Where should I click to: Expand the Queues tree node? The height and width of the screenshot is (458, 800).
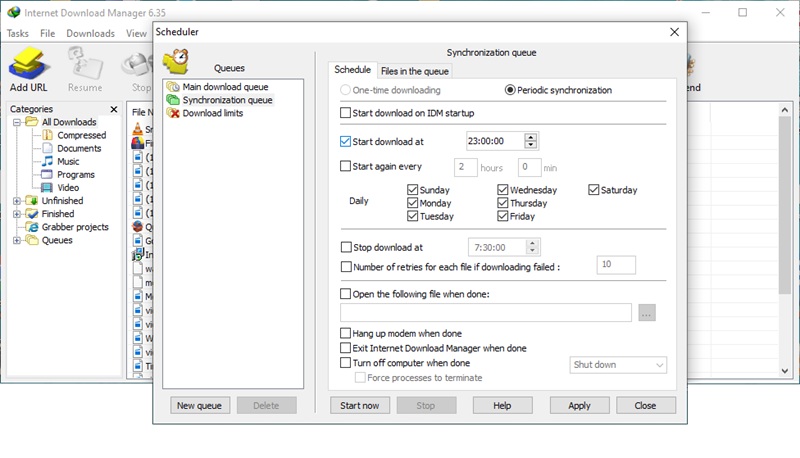[17, 240]
